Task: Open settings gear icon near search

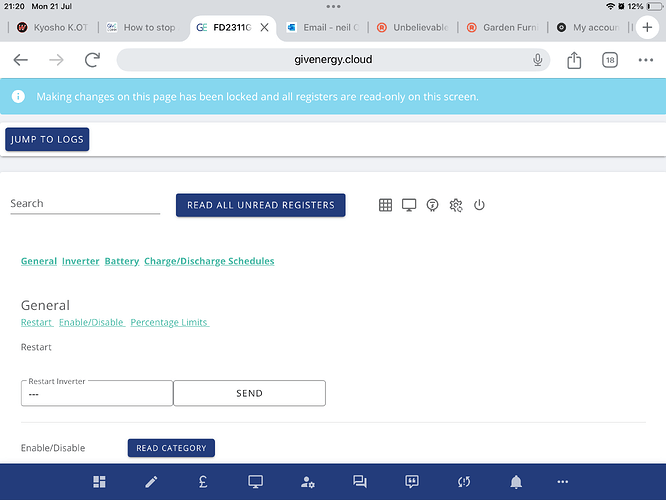Action: 456,205
